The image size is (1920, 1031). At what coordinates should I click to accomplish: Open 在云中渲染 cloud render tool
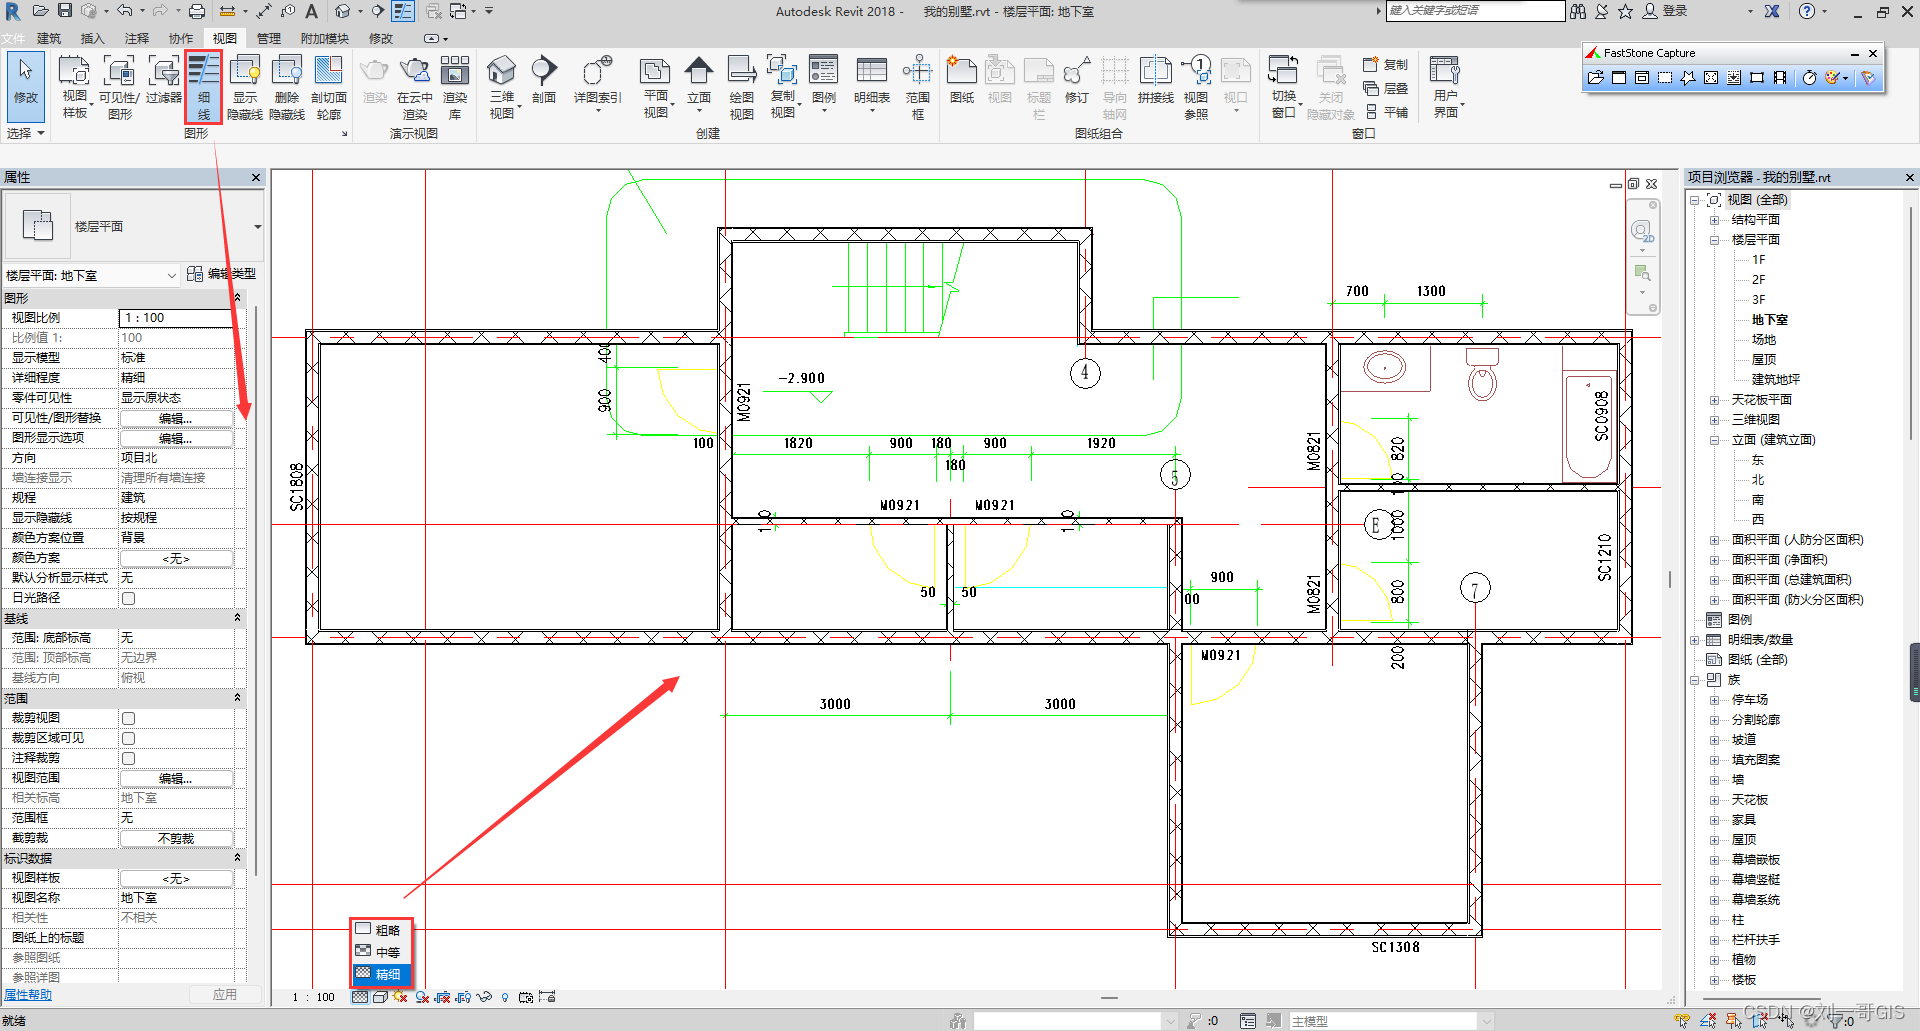click(414, 87)
